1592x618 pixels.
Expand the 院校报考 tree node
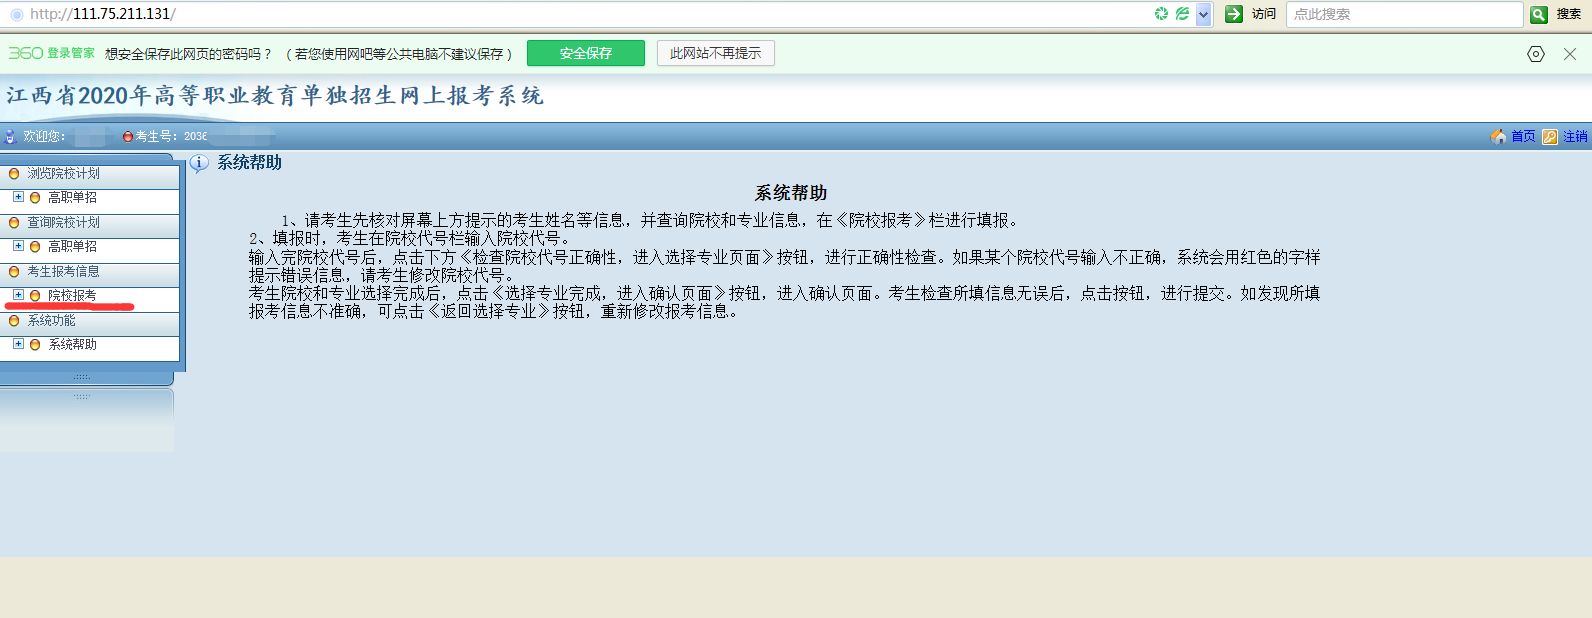pyautogui.click(x=18, y=295)
